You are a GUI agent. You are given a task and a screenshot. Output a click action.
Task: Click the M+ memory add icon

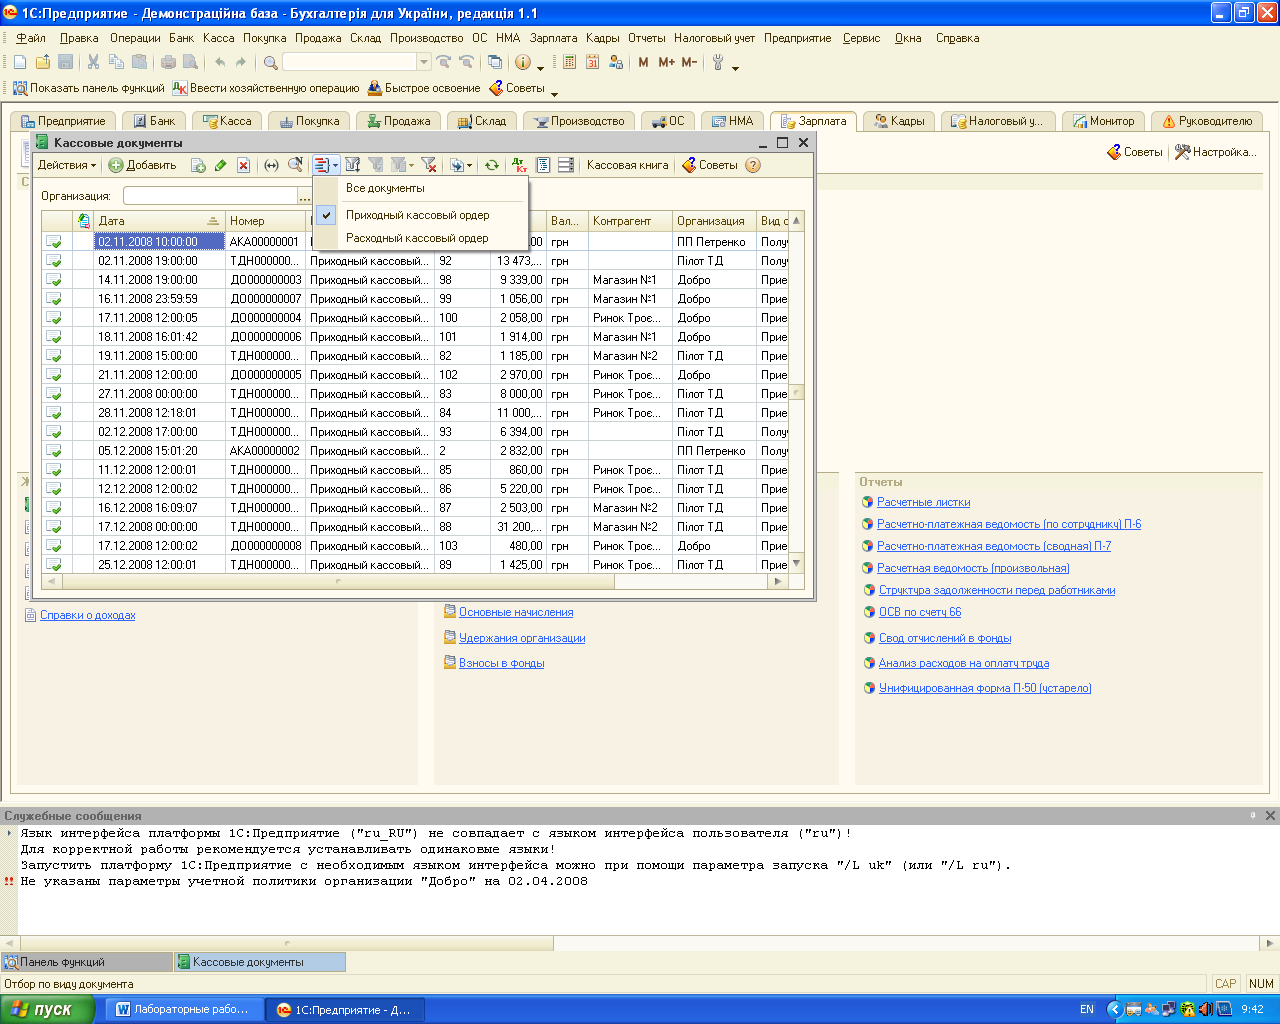[x=666, y=62]
